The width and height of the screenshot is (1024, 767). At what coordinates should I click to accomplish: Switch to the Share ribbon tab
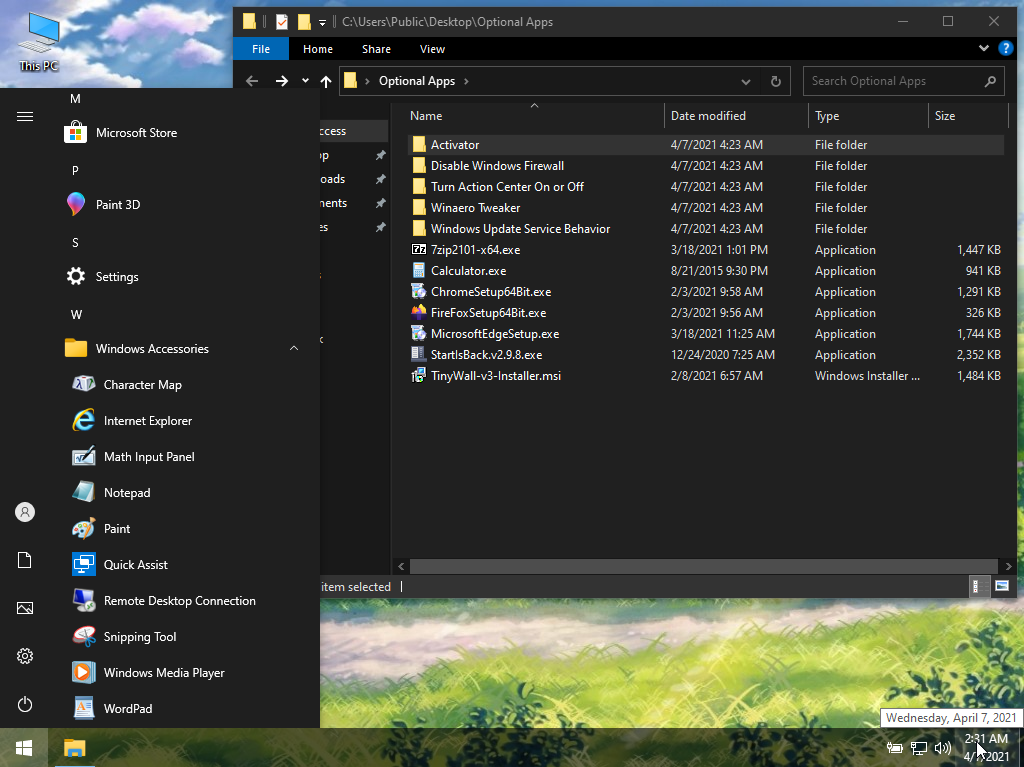(x=376, y=49)
